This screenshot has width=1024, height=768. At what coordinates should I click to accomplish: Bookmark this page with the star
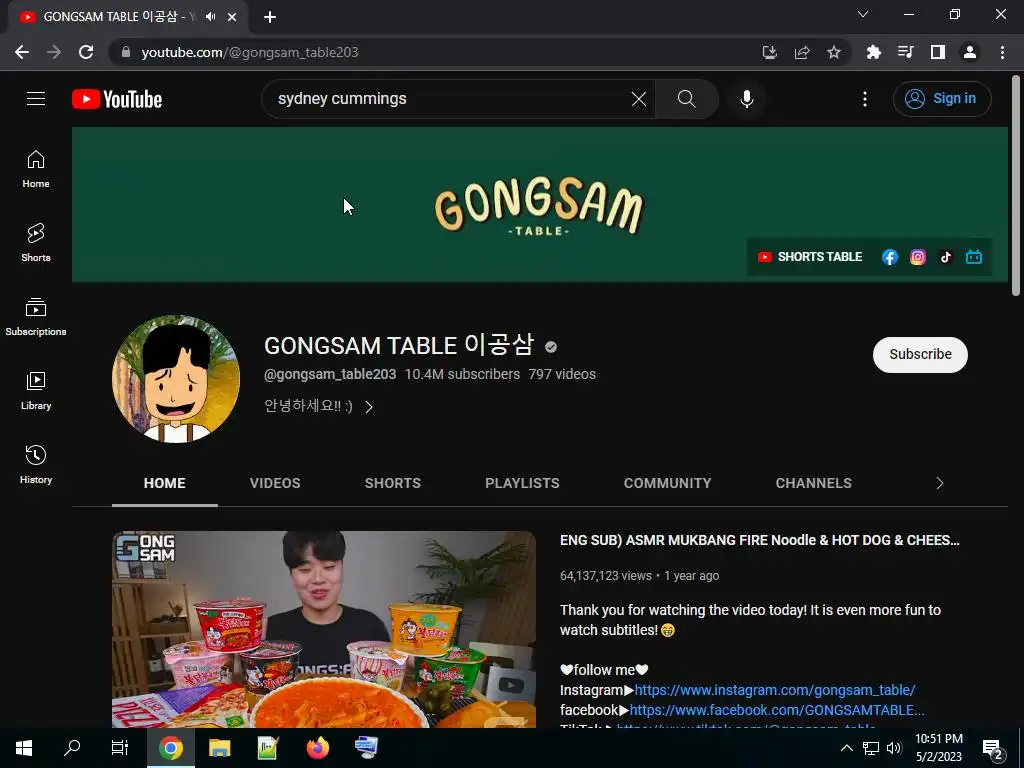pos(834,52)
